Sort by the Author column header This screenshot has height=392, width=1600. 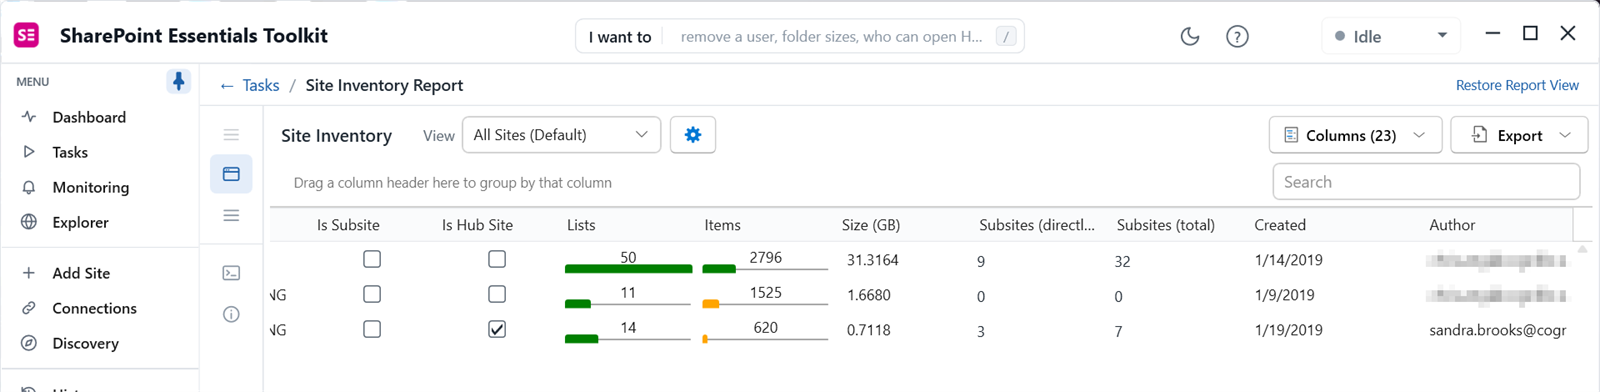tap(1452, 225)
